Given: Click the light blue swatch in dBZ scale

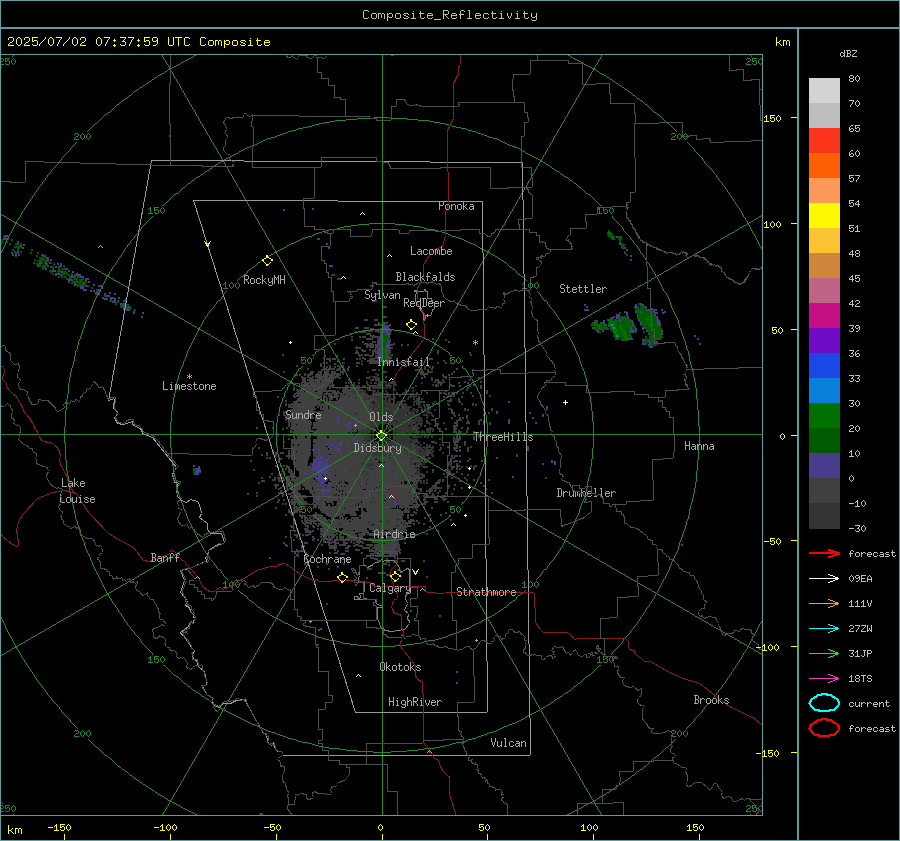Looking at the screenshot, I should click(x=824, y=391).
